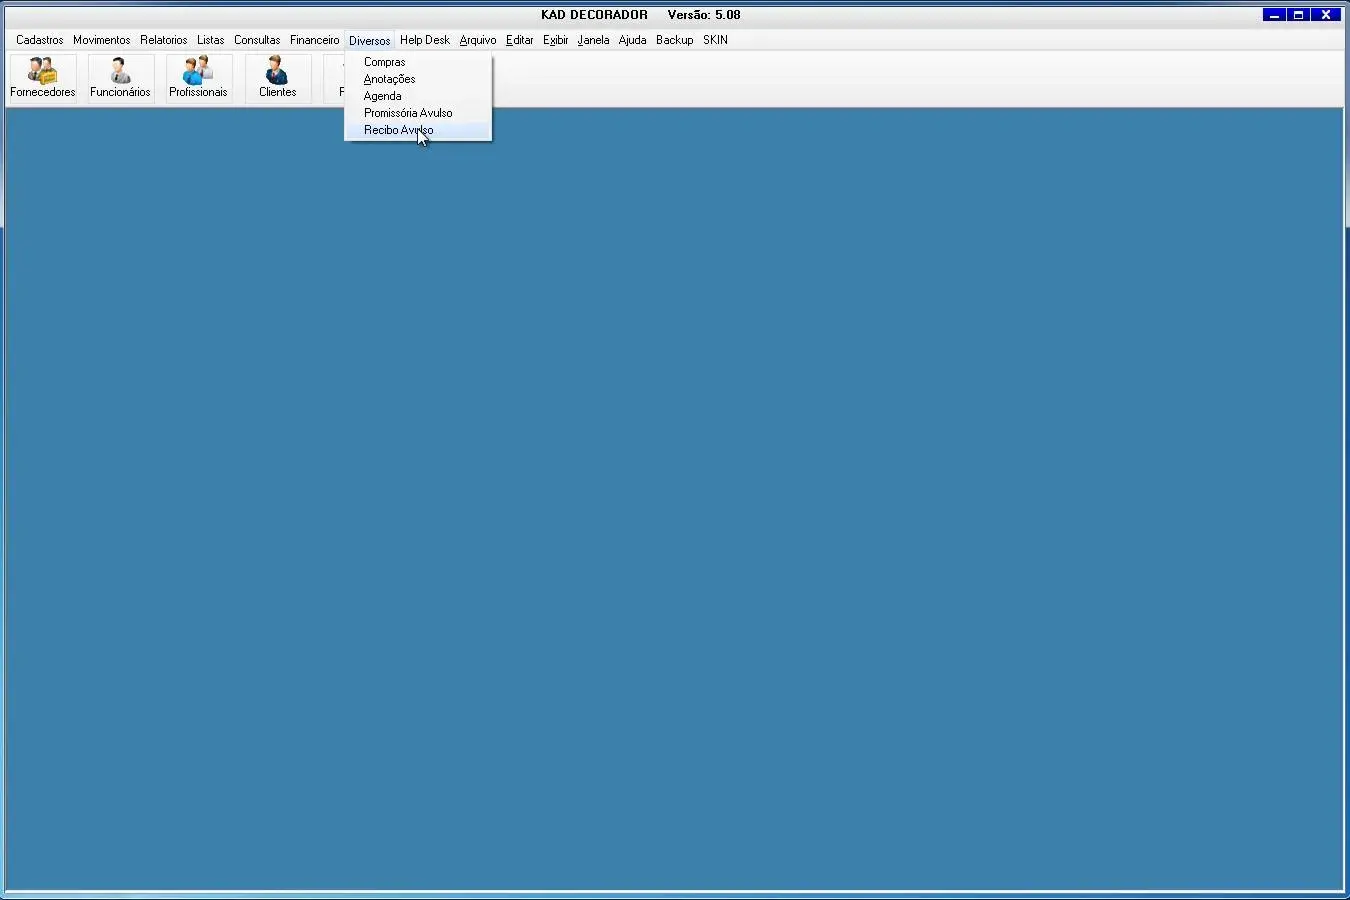Viewport: 1350px width, 900px height.
Task: Open Agenda from the Diversos menu
Action: pyautogui.click(x=383, y=96)
